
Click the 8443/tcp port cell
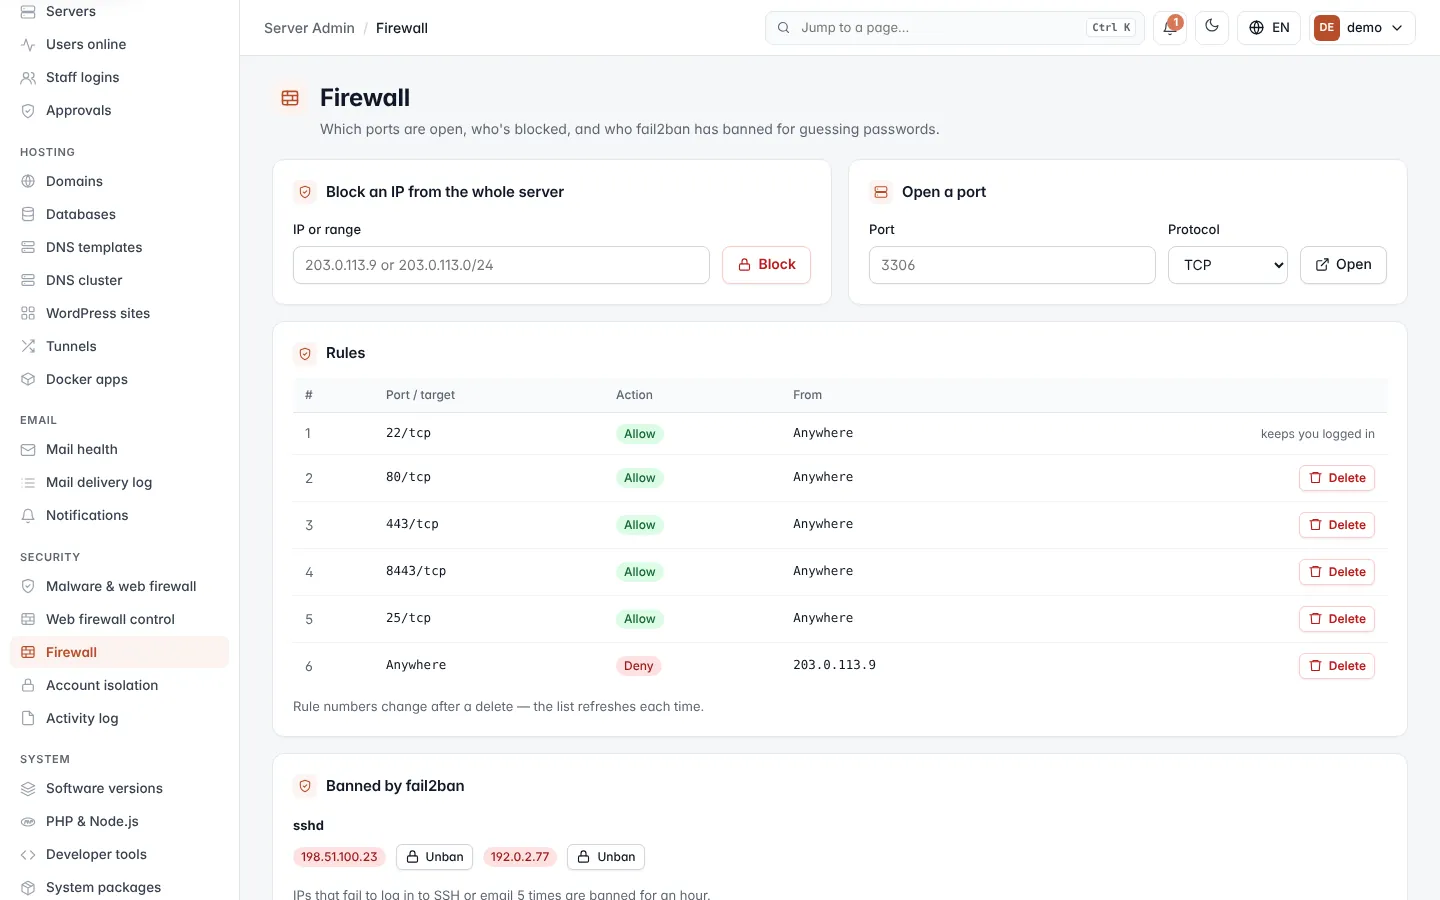coord(416,571)
